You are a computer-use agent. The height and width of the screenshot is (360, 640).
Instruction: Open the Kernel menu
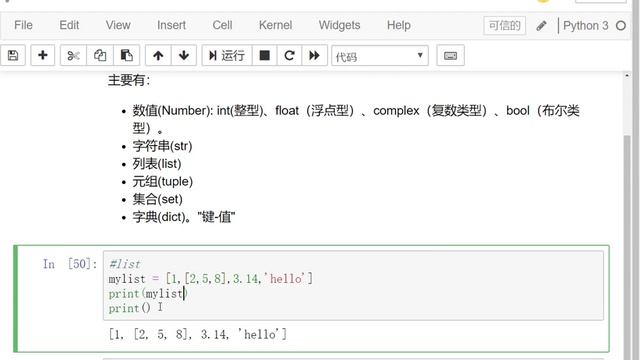[x=276, y=25]
